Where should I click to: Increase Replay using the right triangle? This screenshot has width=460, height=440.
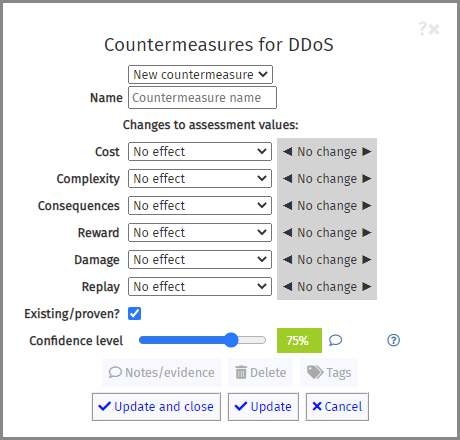click(x=367, y=286)
